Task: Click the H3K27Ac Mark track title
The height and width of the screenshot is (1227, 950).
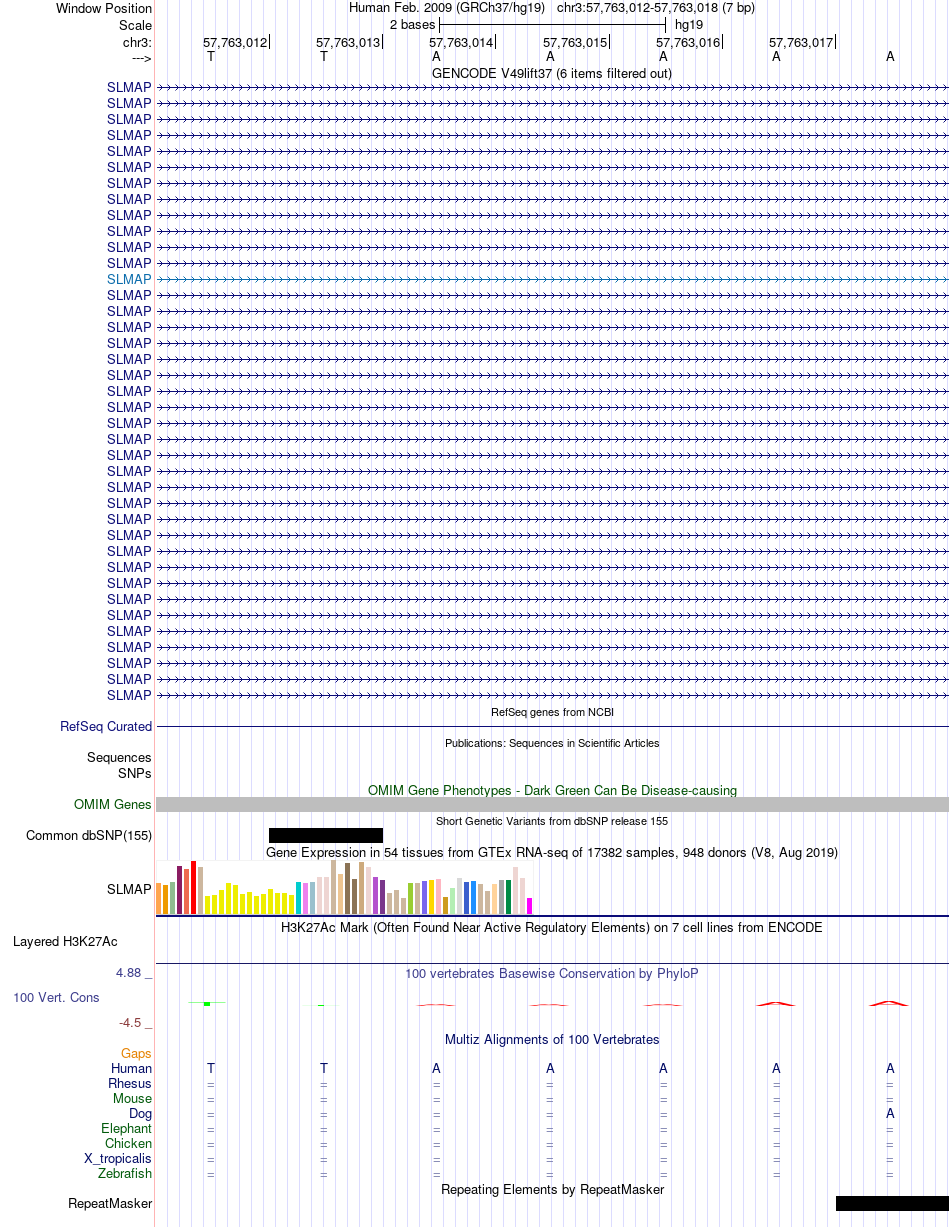Action: [552, 927]
